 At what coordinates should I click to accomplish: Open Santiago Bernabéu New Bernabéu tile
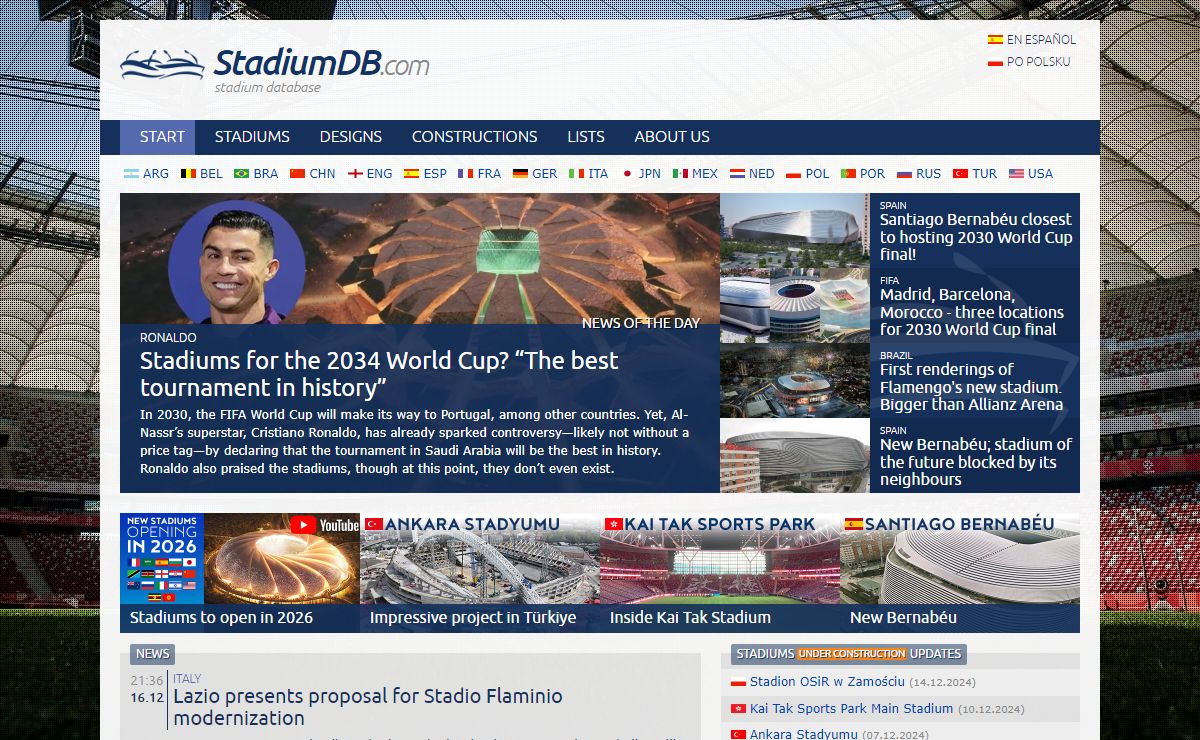960,573
